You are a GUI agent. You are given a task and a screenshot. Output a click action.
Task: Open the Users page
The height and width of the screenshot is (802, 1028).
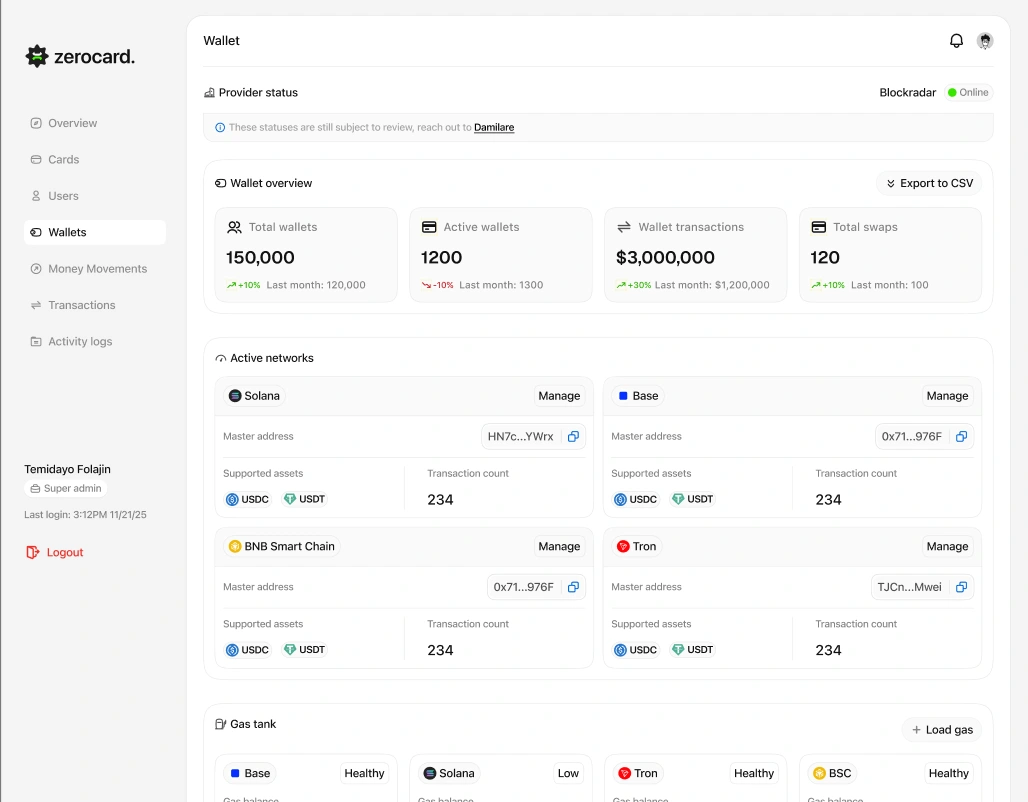[x=94, y=196]
